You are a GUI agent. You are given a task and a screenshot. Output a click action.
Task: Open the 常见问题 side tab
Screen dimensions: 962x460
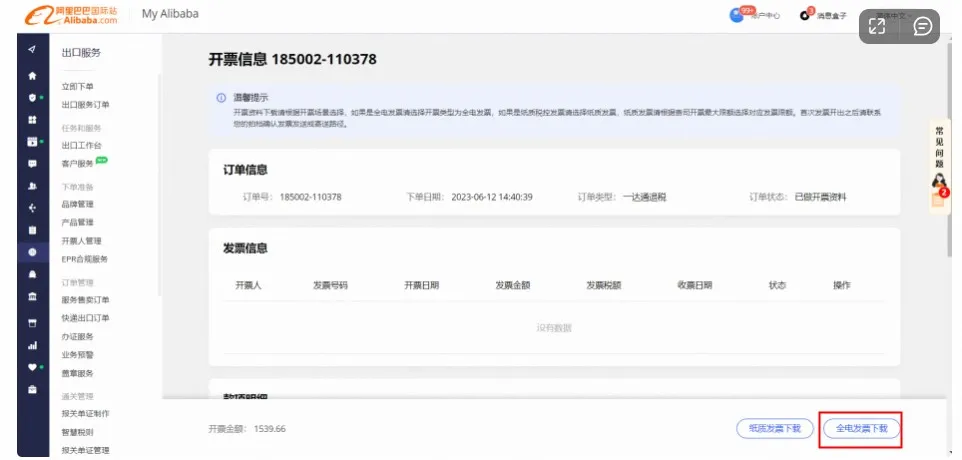pyautogui.click(x=940, y=148)
